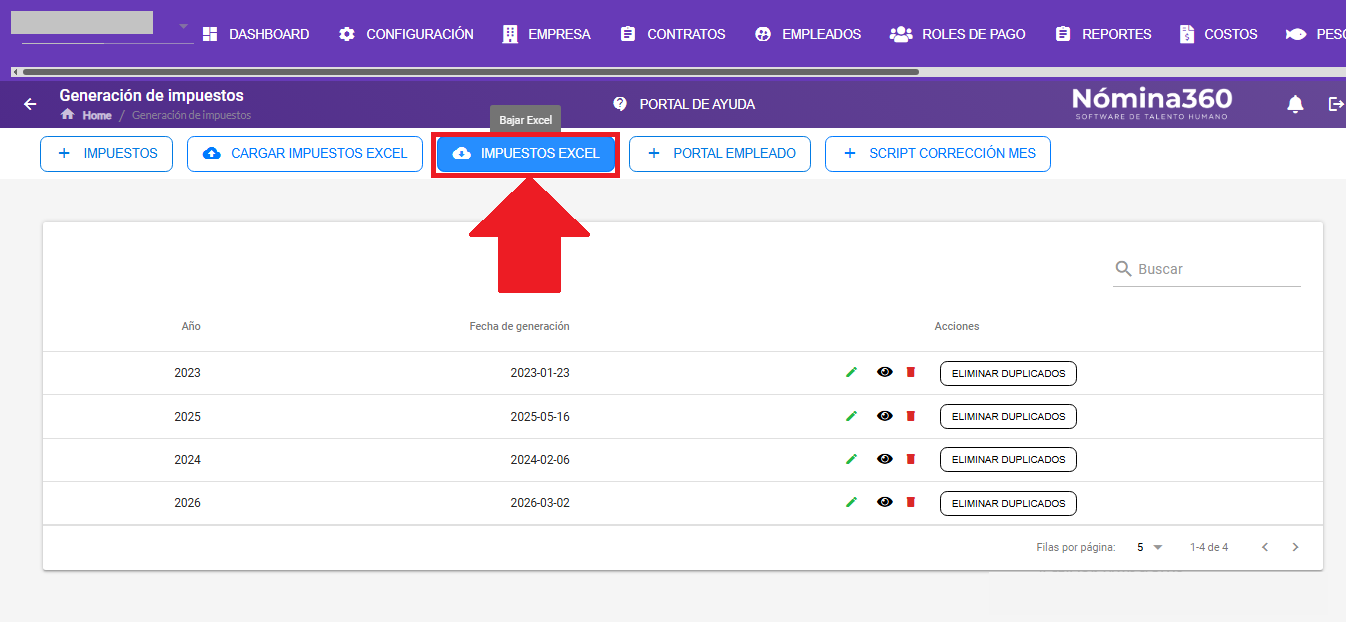This screenshot has width=1346, height=622.
Task: Click the Contratos clipboard icon
Action: (x=628, y=34)
